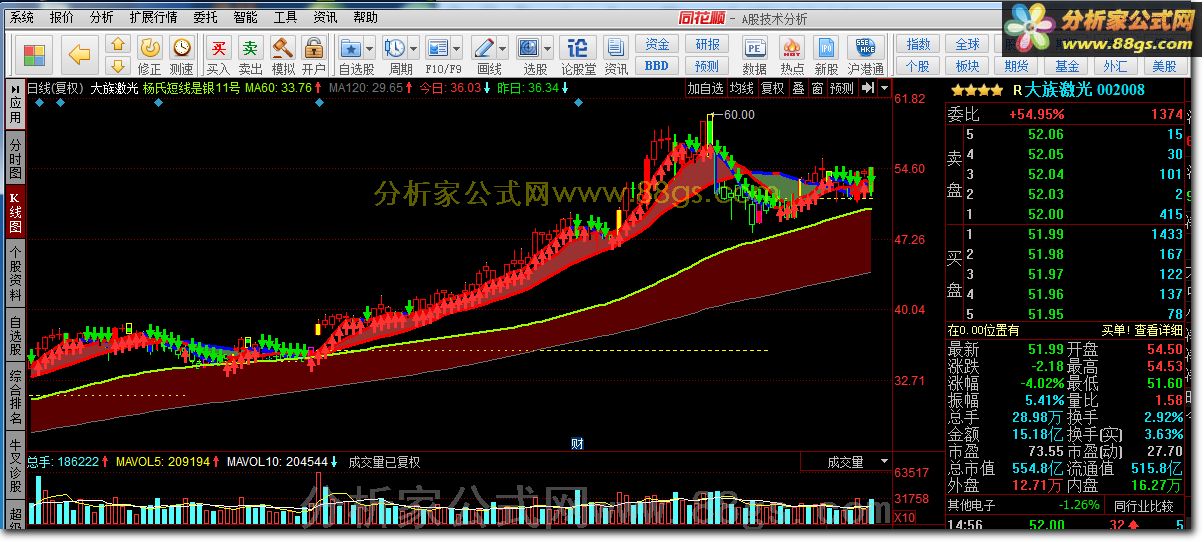Click the 财 marker on chart
Viewport: 1204px width, 542px height.
coord(577,443)
